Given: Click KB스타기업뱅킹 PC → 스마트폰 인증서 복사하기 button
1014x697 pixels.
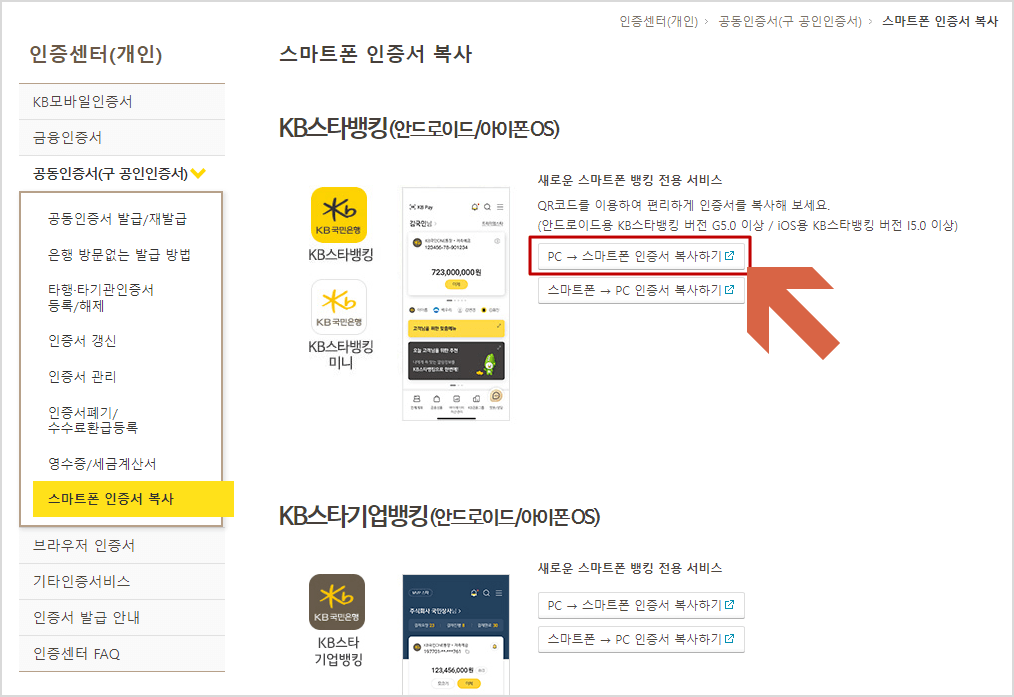Looking at the screenshot, I should tap(641, 605).
